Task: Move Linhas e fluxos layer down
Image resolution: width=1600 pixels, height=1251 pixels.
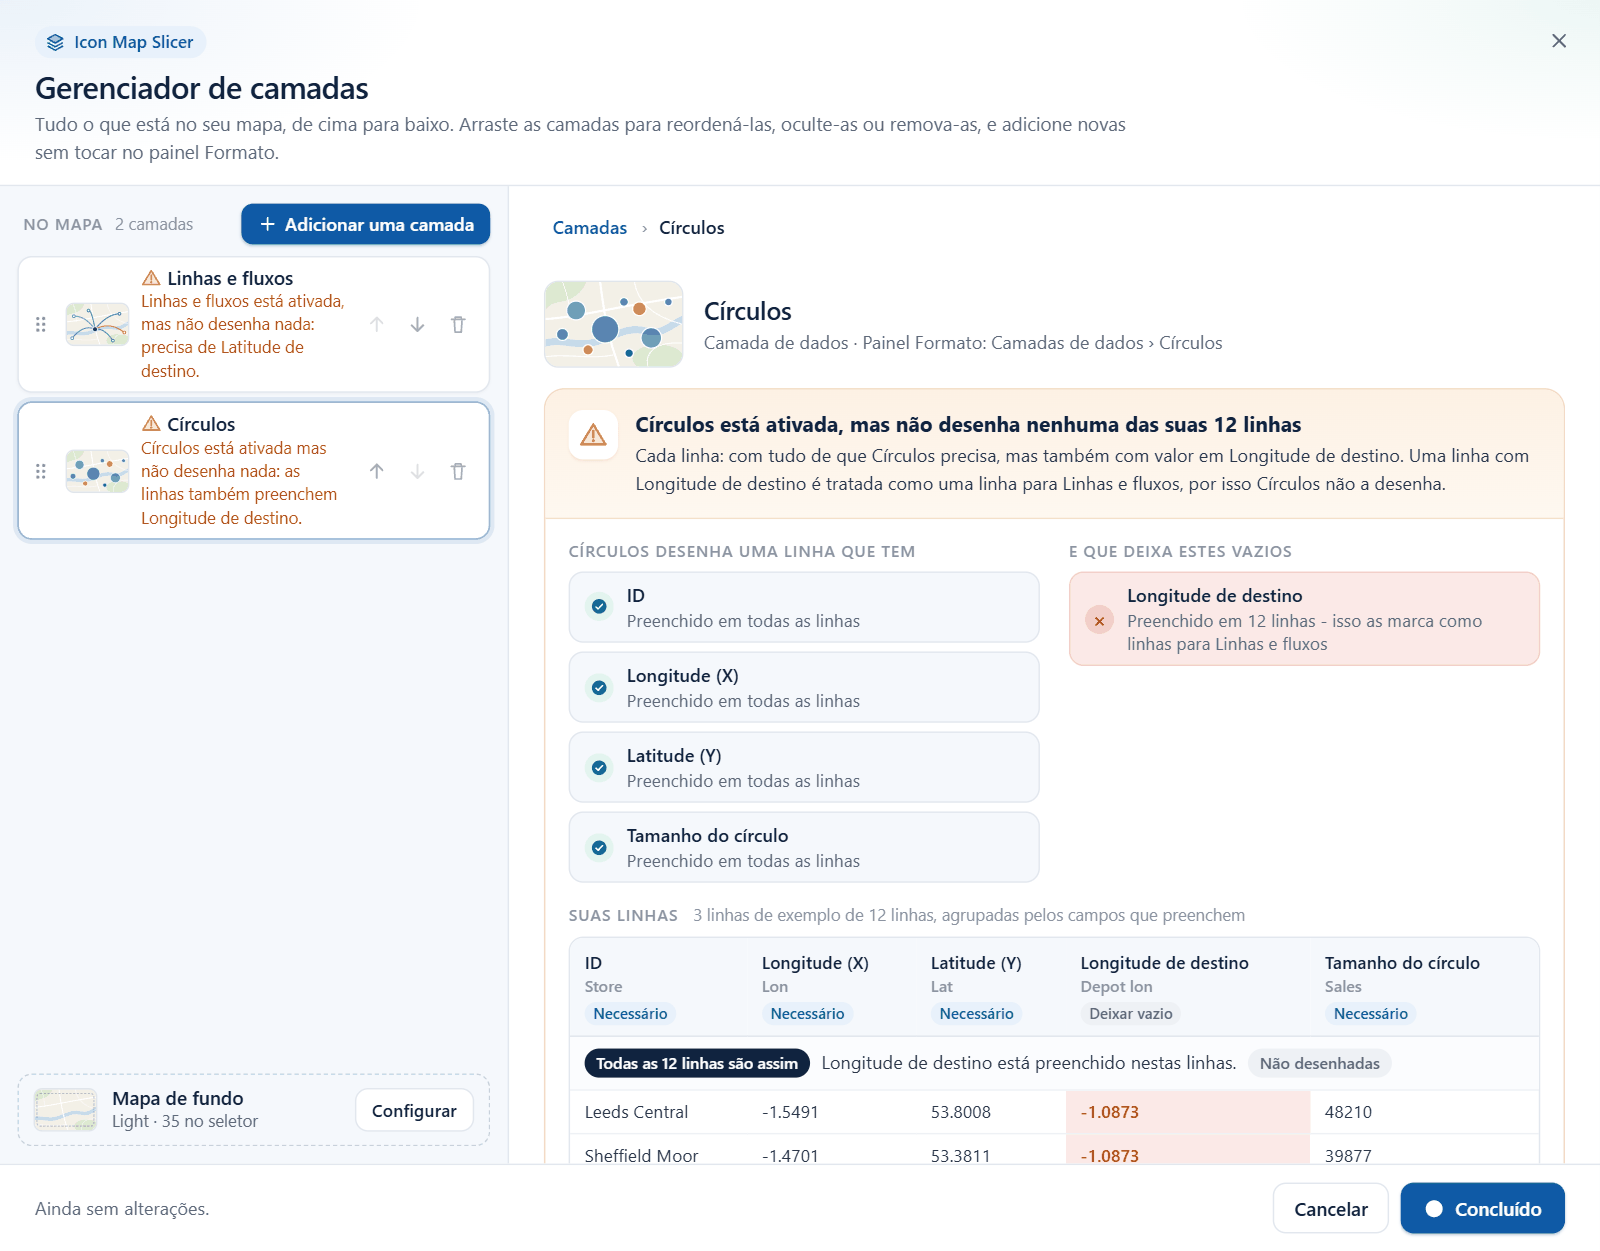Action: pos(417,325)
